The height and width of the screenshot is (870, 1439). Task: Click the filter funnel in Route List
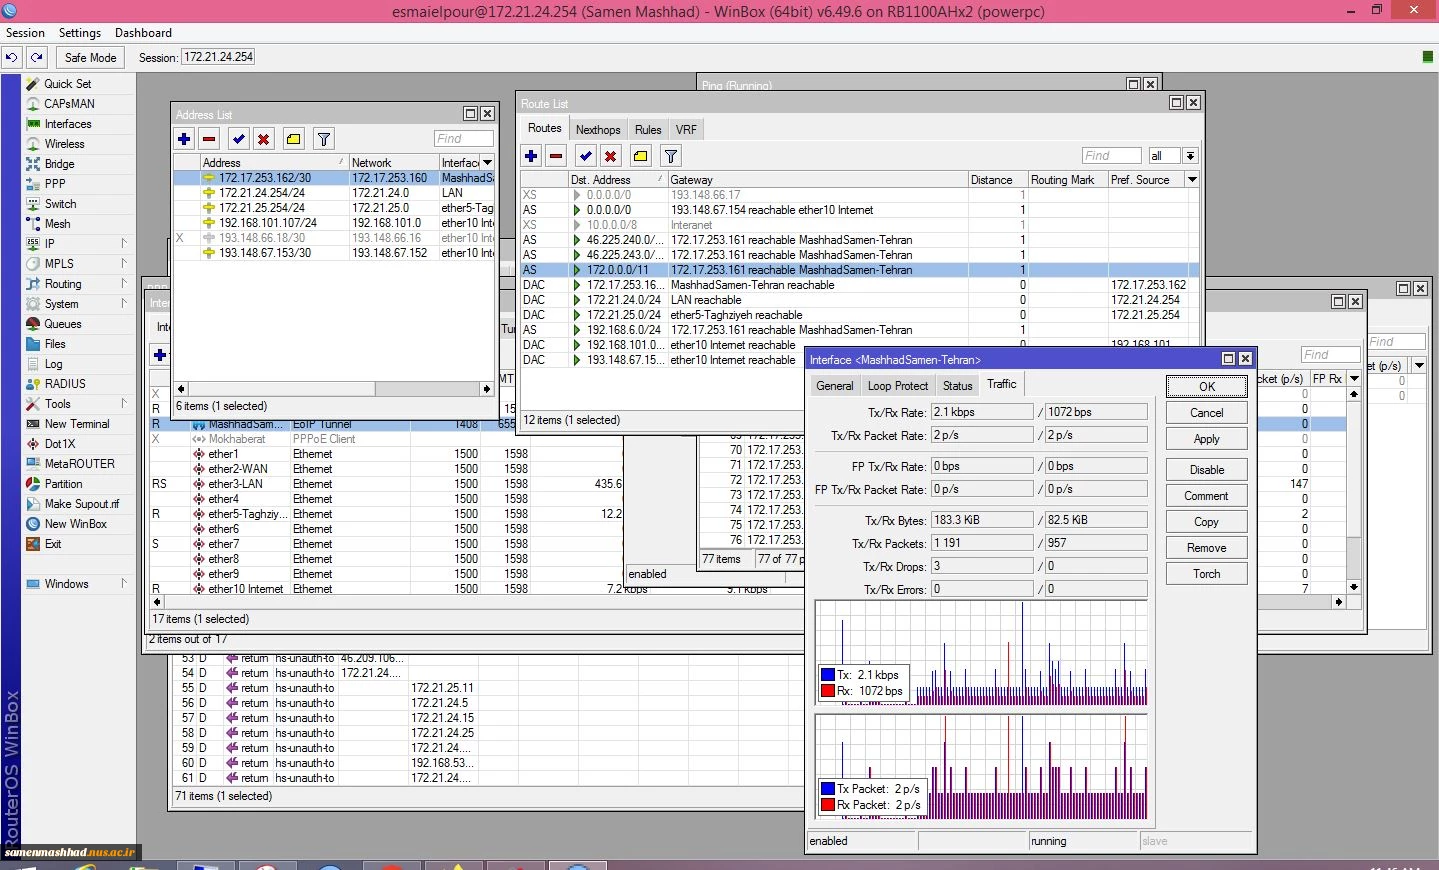tap(671, 156)
